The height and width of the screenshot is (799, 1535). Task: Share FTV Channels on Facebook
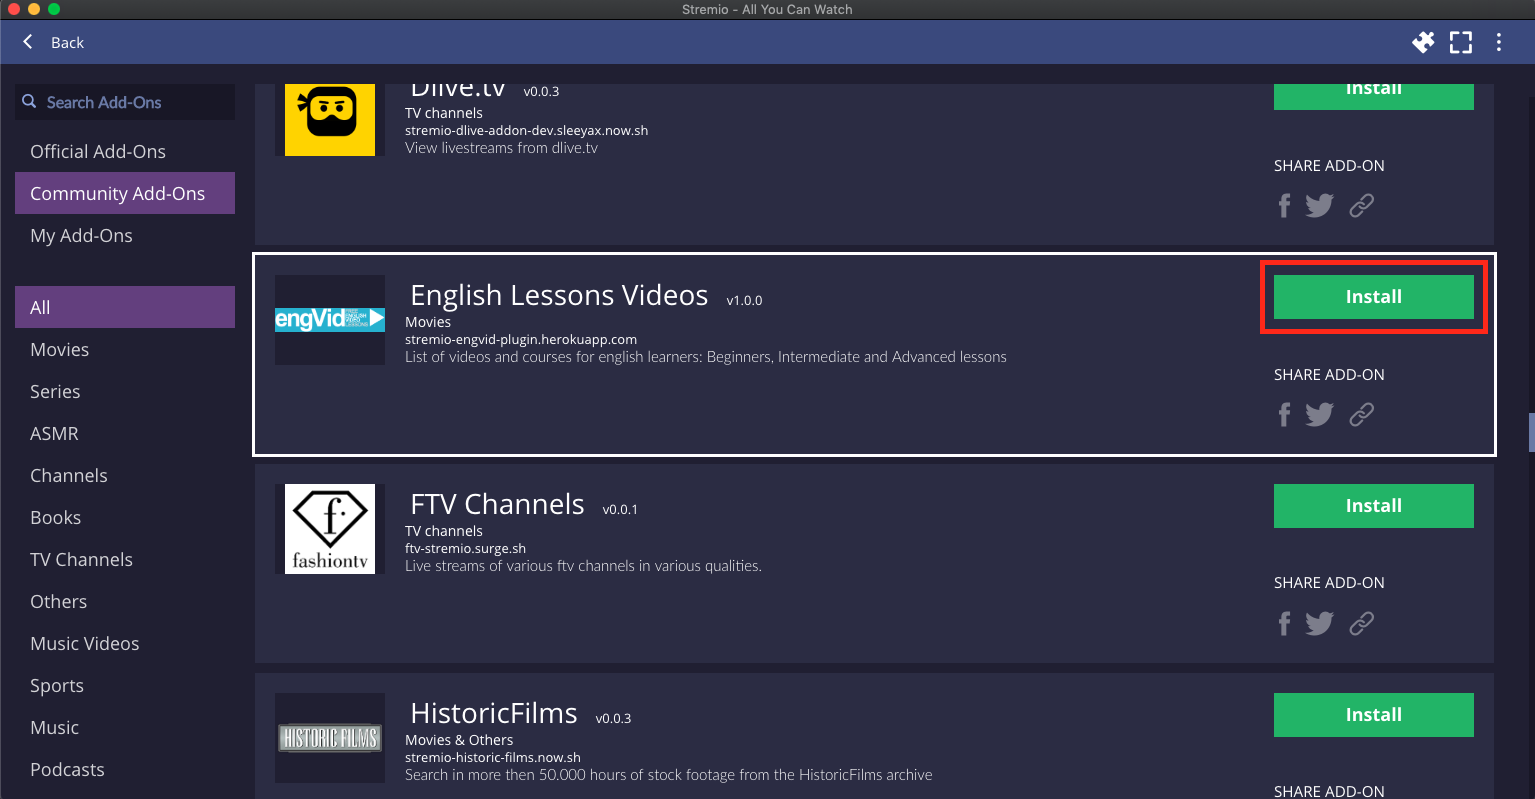[1285, 623]
